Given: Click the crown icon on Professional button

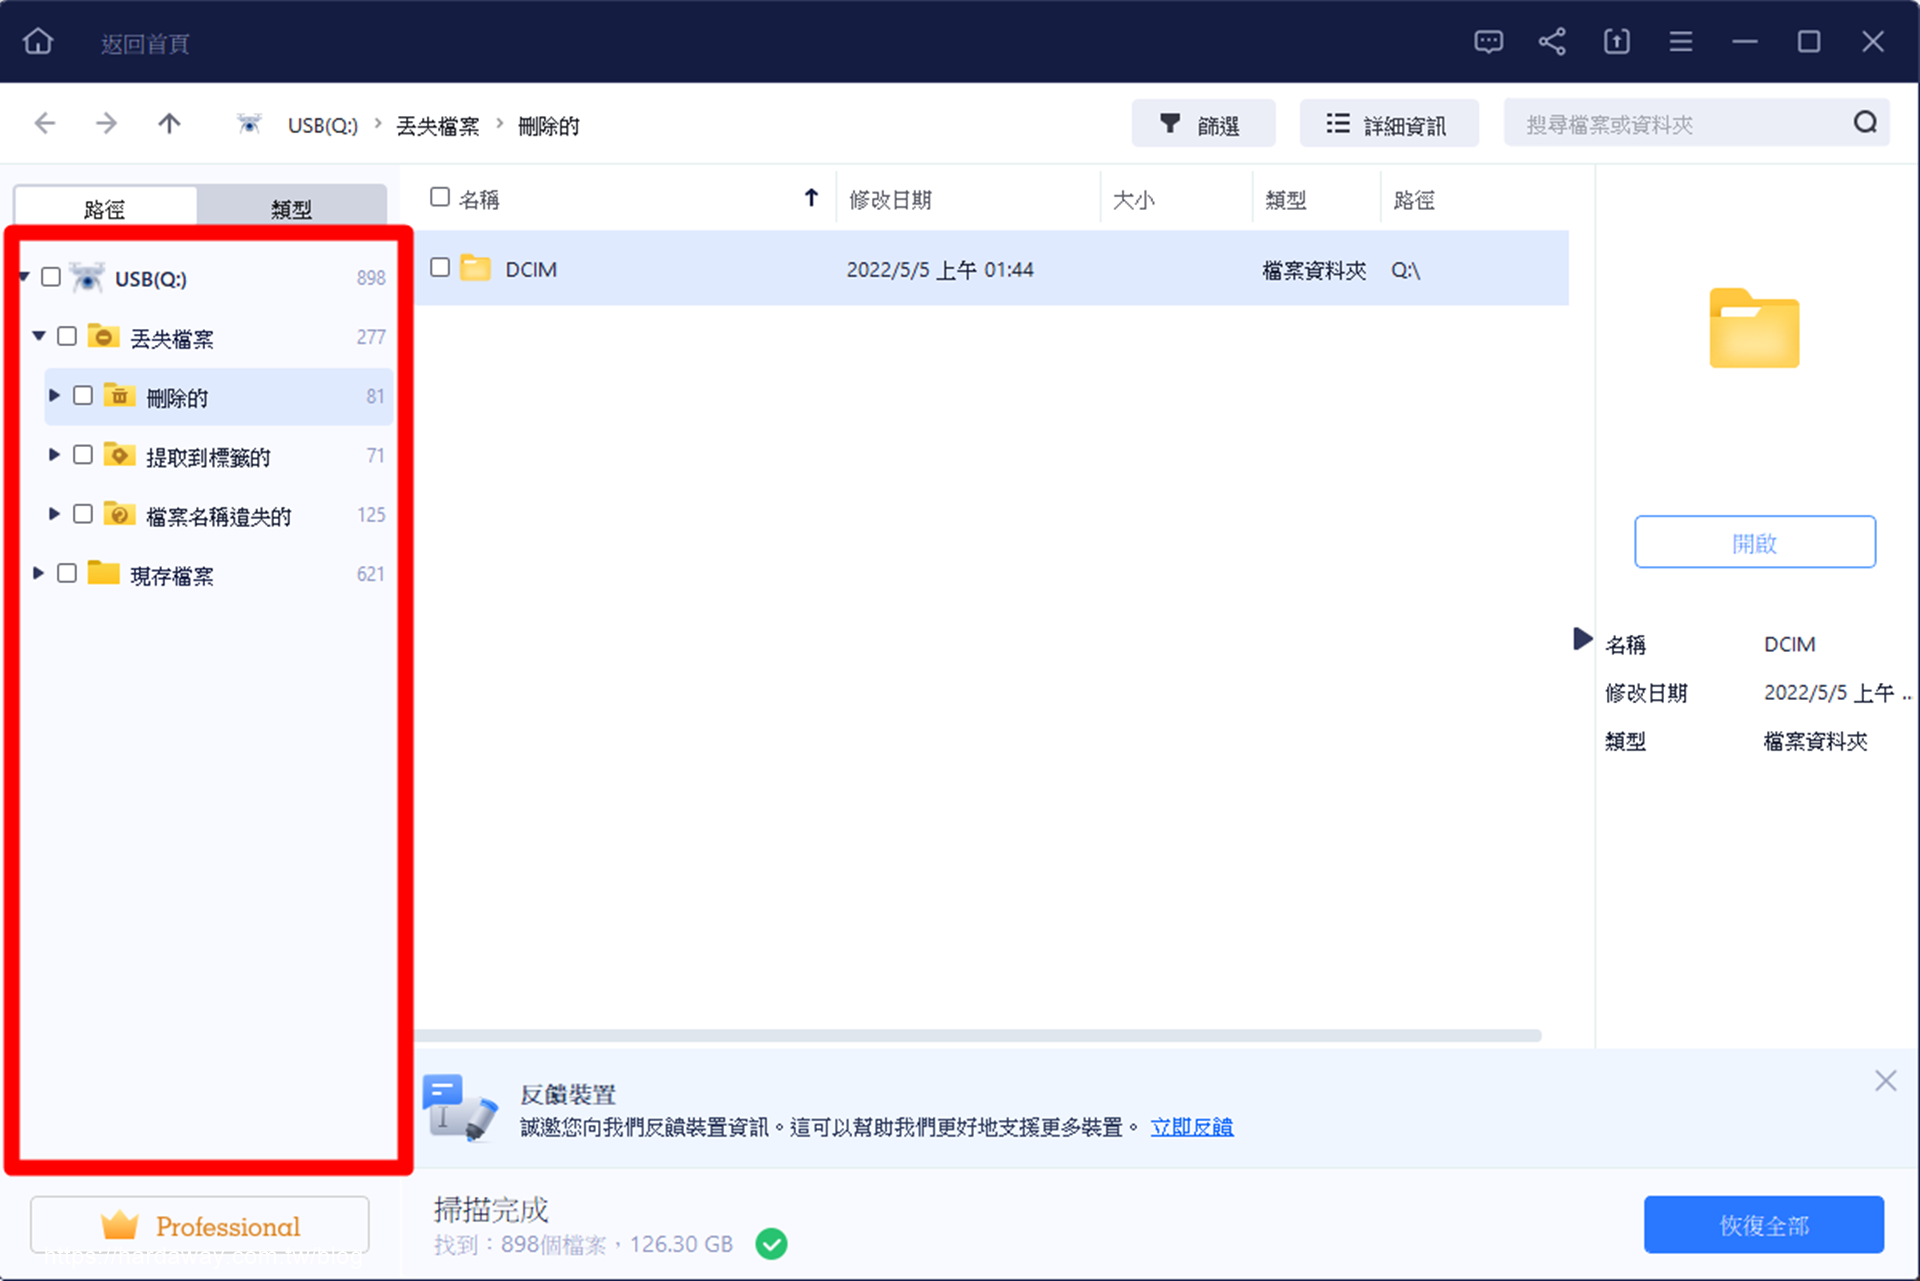Looking at the screenshot, I should pos(120,1225).
